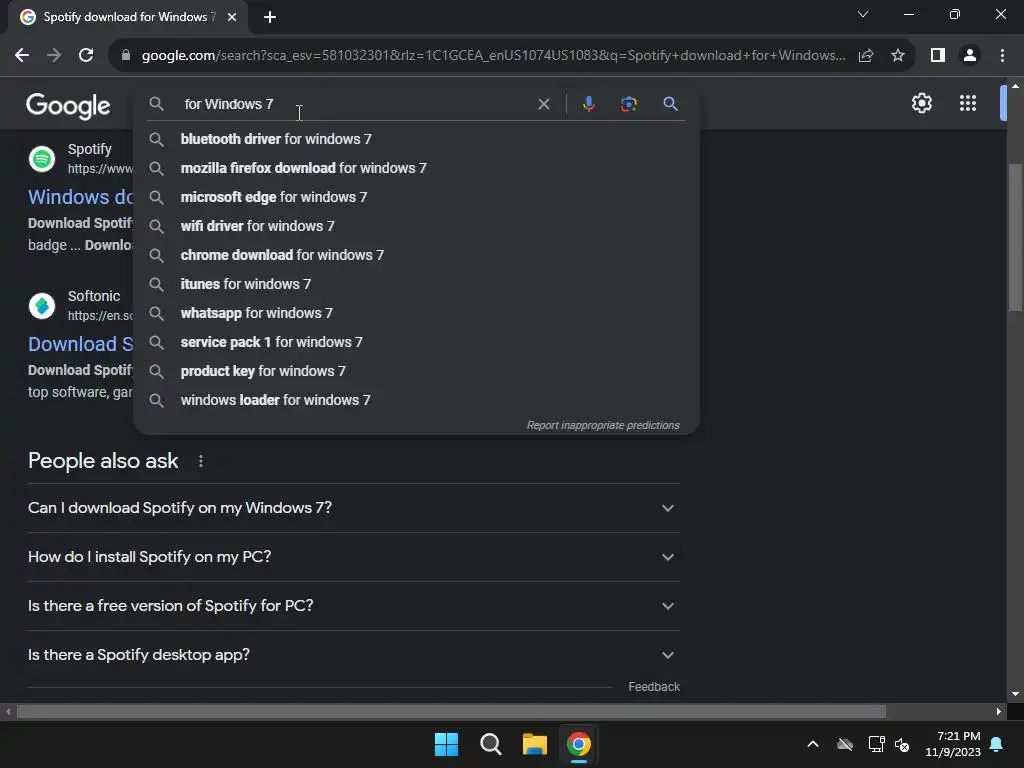
Task: Expand Is there a free version of Spotify for PC?
Action: 353,606
